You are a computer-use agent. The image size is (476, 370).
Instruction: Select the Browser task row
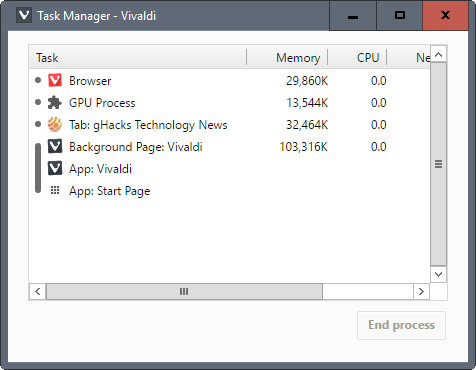pos(229,81)
